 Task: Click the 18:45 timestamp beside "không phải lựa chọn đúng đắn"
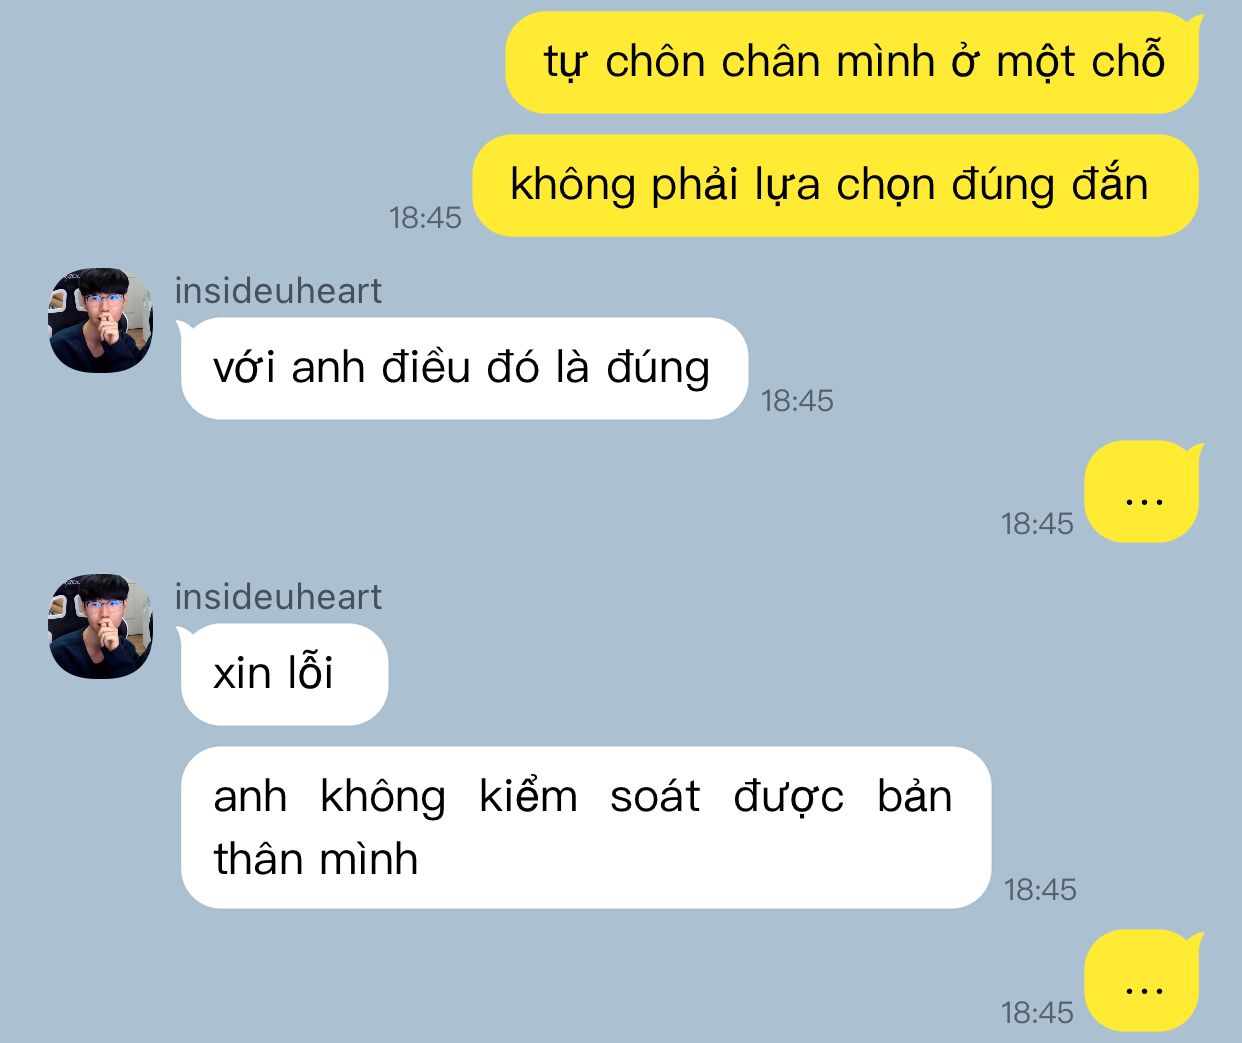(x=425, y=217)
